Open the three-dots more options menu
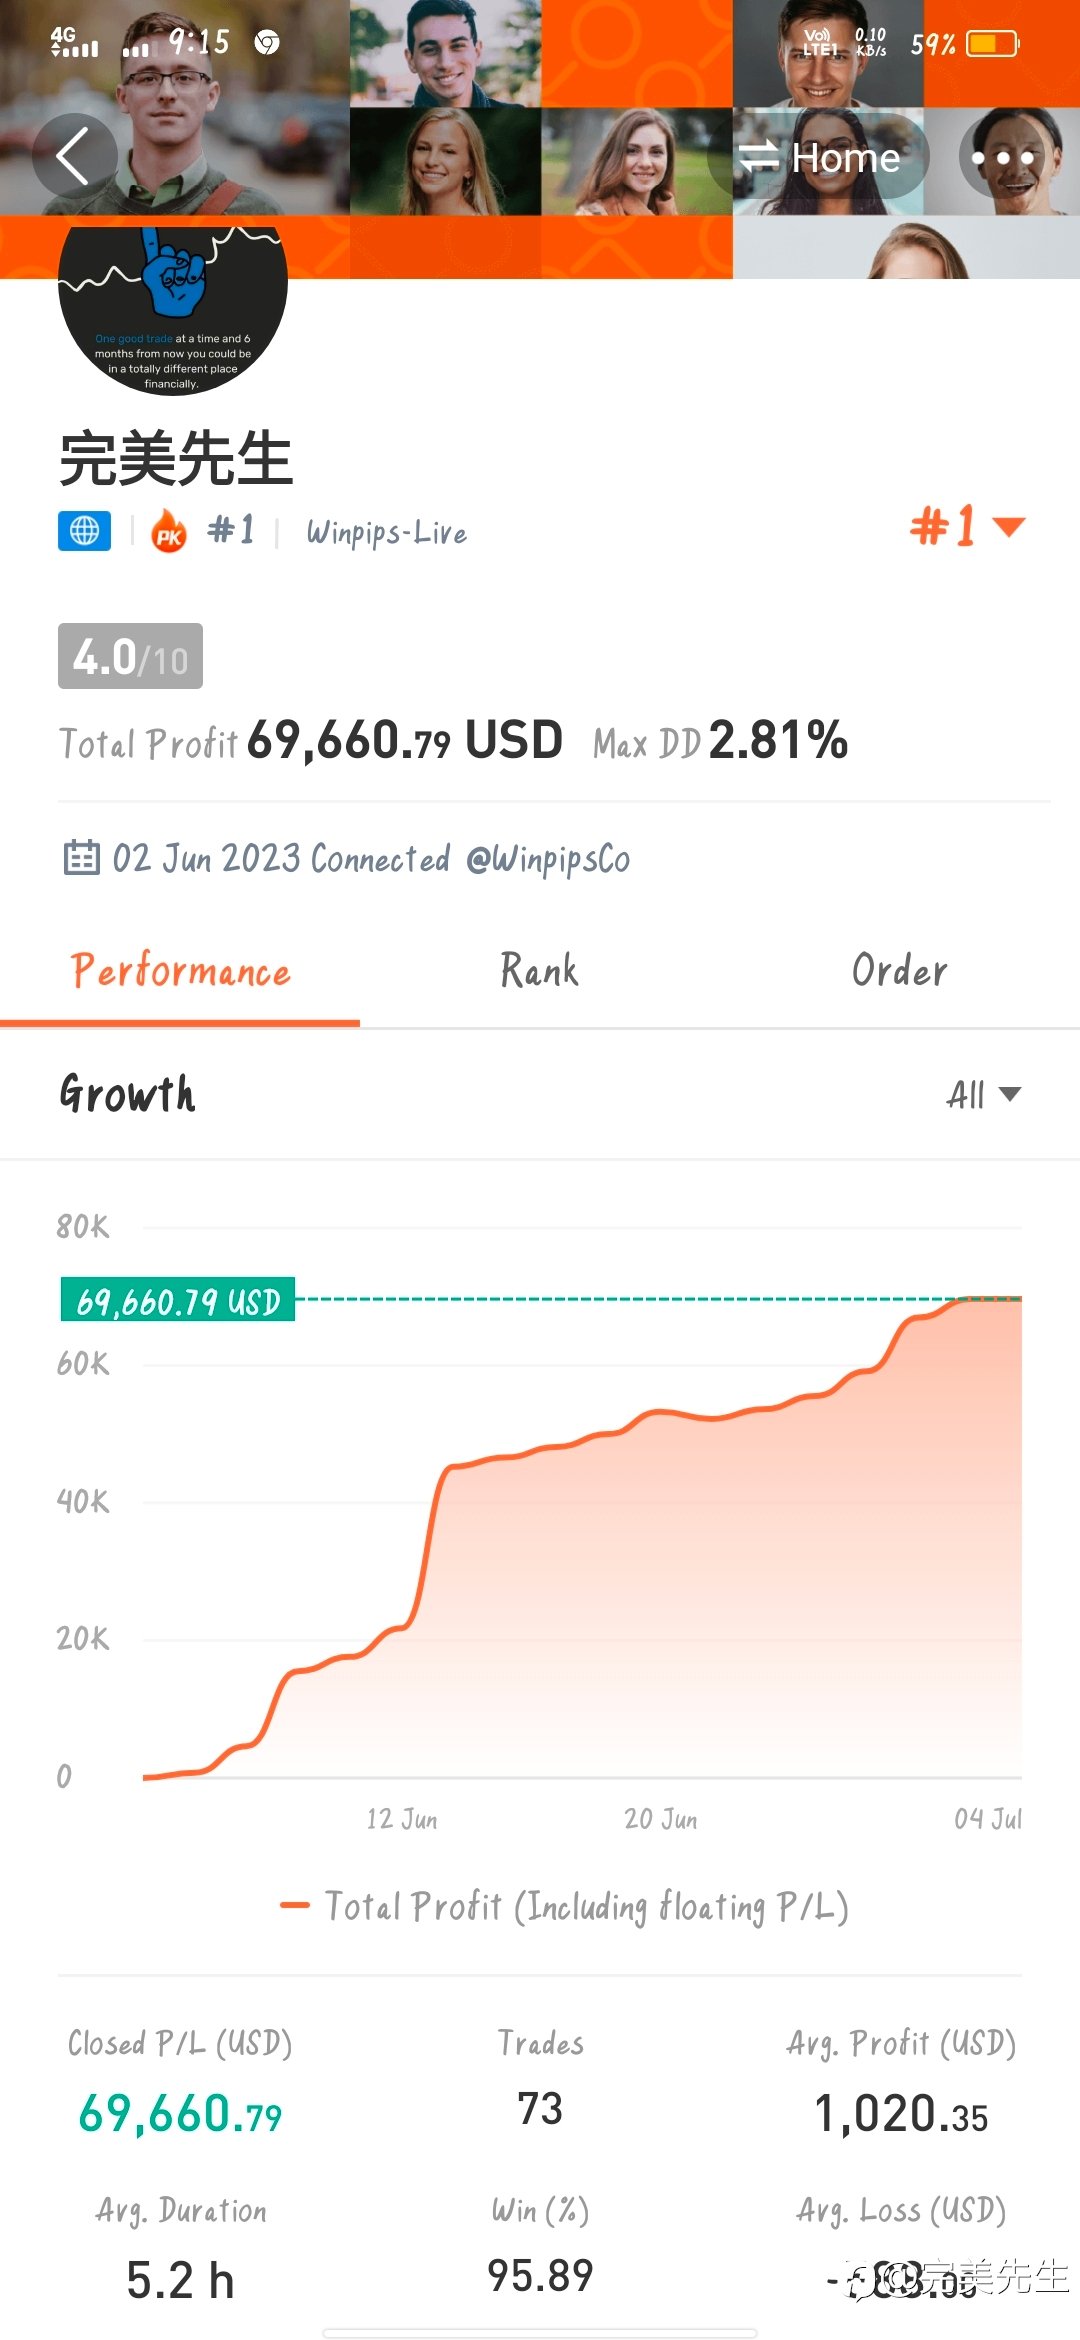Screen dimensions: 1080x2340 point(1002,157)
